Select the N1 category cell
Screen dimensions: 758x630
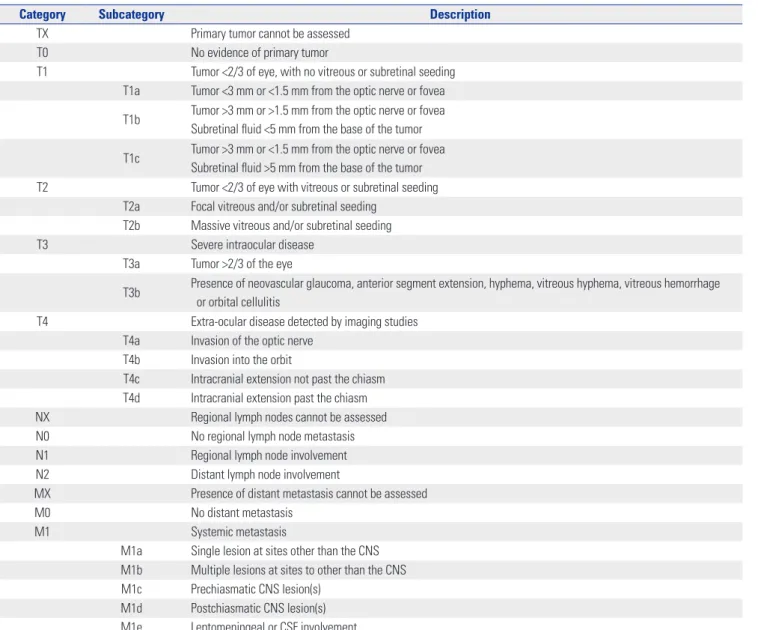coord(42,455)
